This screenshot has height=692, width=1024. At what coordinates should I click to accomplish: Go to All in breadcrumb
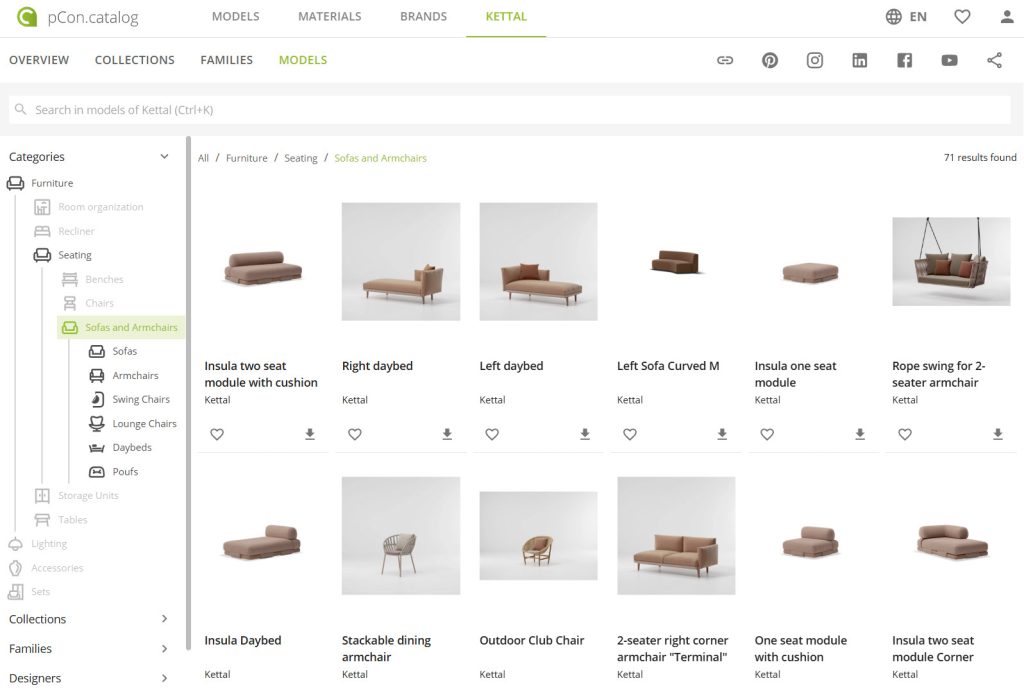point(203,158)
